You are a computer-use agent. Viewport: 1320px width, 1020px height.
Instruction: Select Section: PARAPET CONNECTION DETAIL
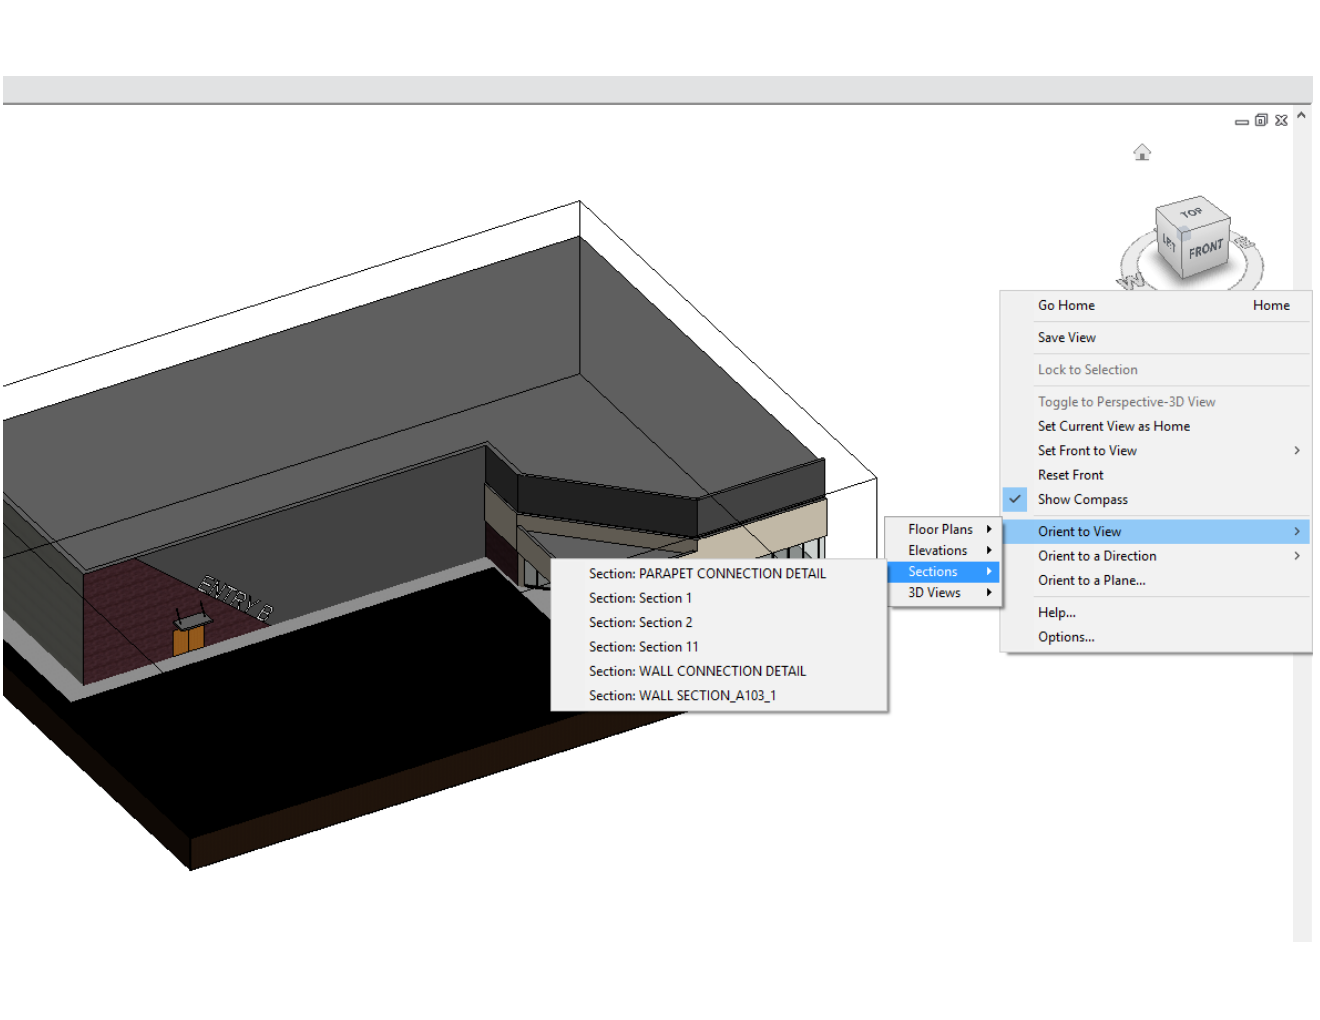pos(719,573)
